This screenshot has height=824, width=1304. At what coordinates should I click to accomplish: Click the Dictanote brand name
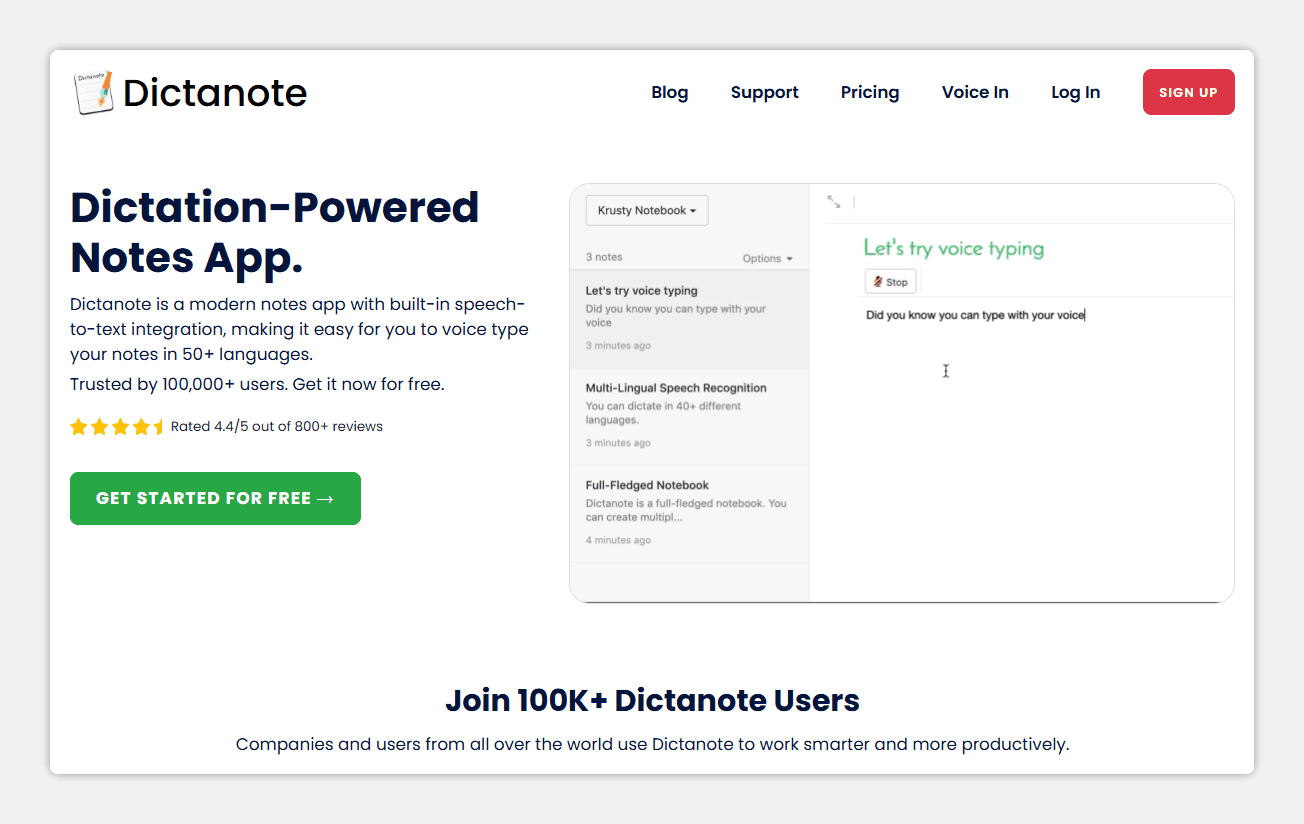pyautogui.click(x=215, y=93)
